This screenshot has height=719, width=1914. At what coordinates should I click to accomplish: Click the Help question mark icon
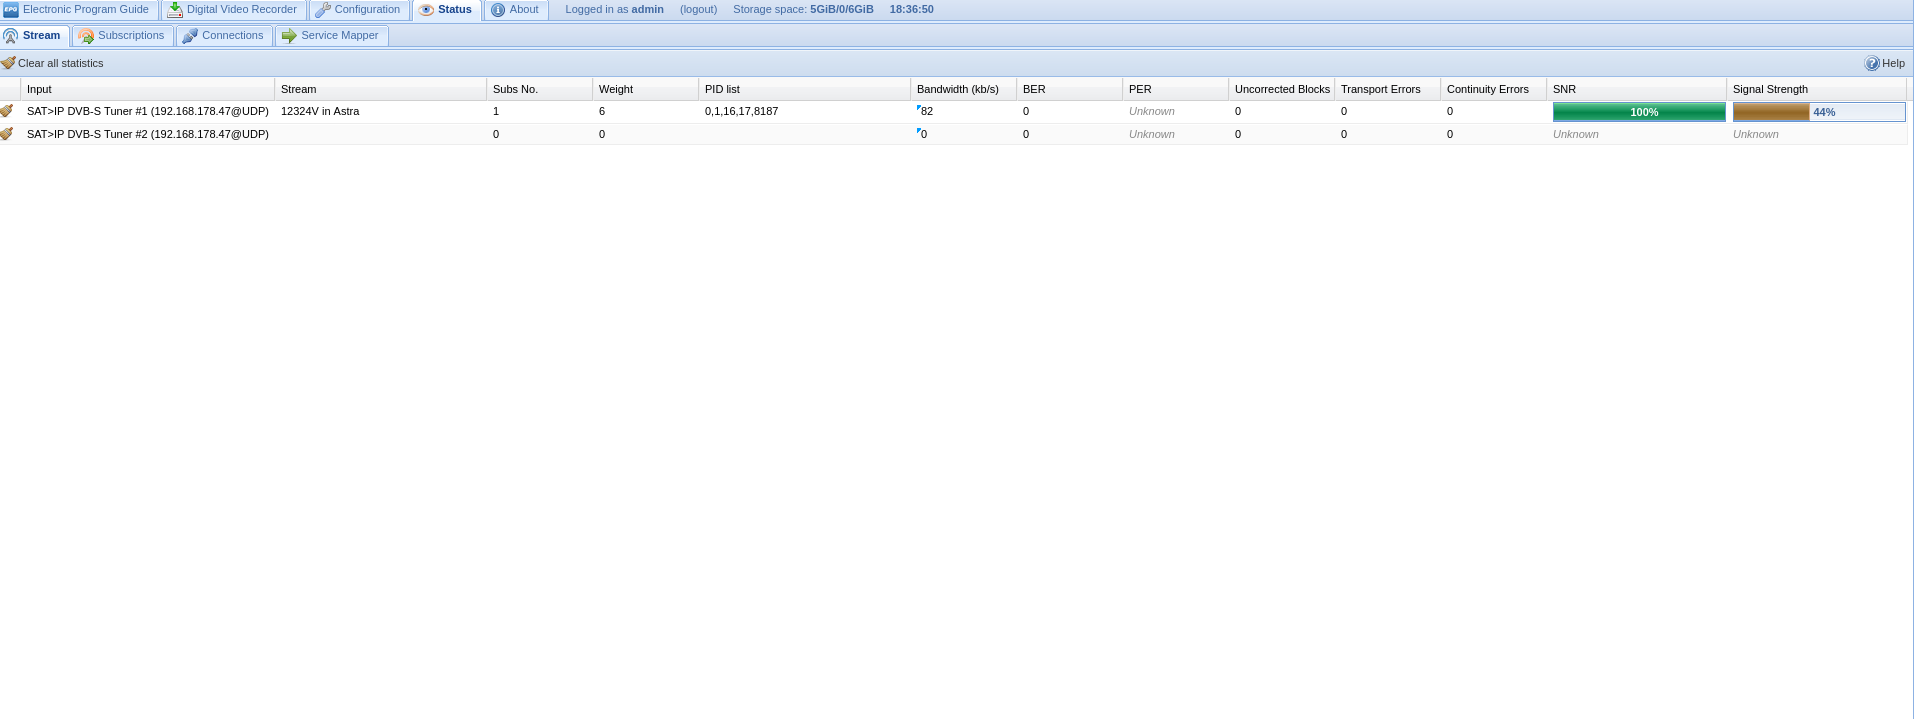[x=1872, y=63]
